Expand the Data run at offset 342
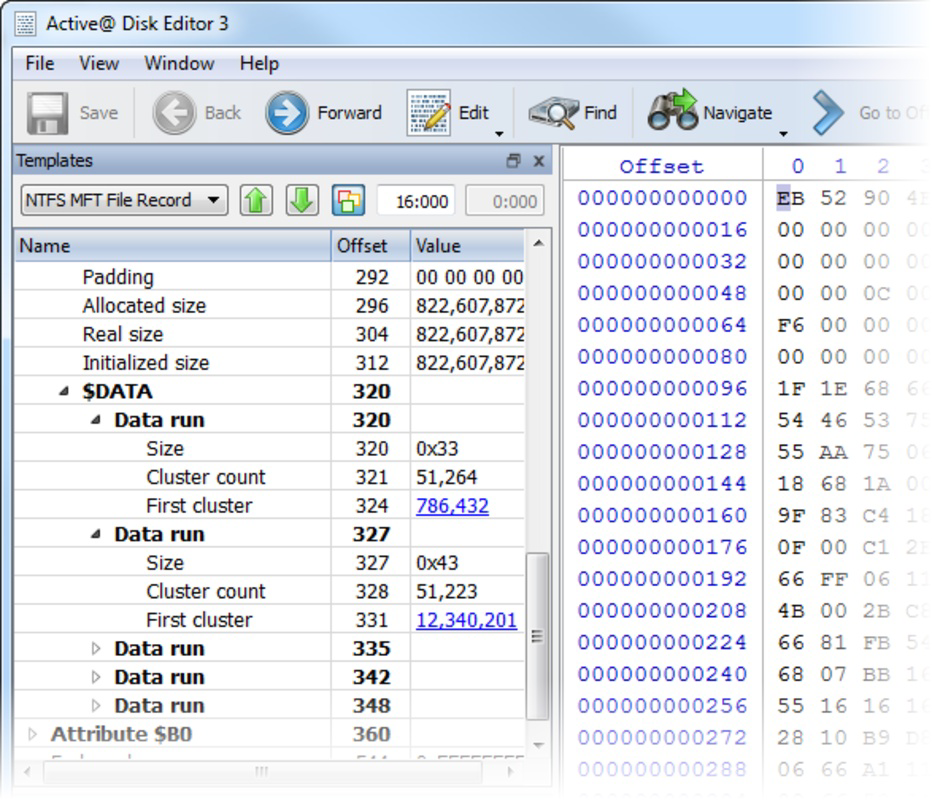This screenshot has height=800, width=932. 96,677
